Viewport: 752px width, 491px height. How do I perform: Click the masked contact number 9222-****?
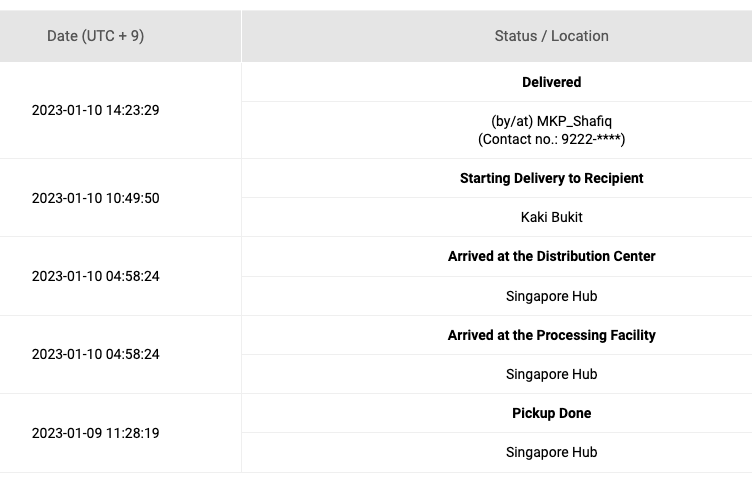click(590, 140)
